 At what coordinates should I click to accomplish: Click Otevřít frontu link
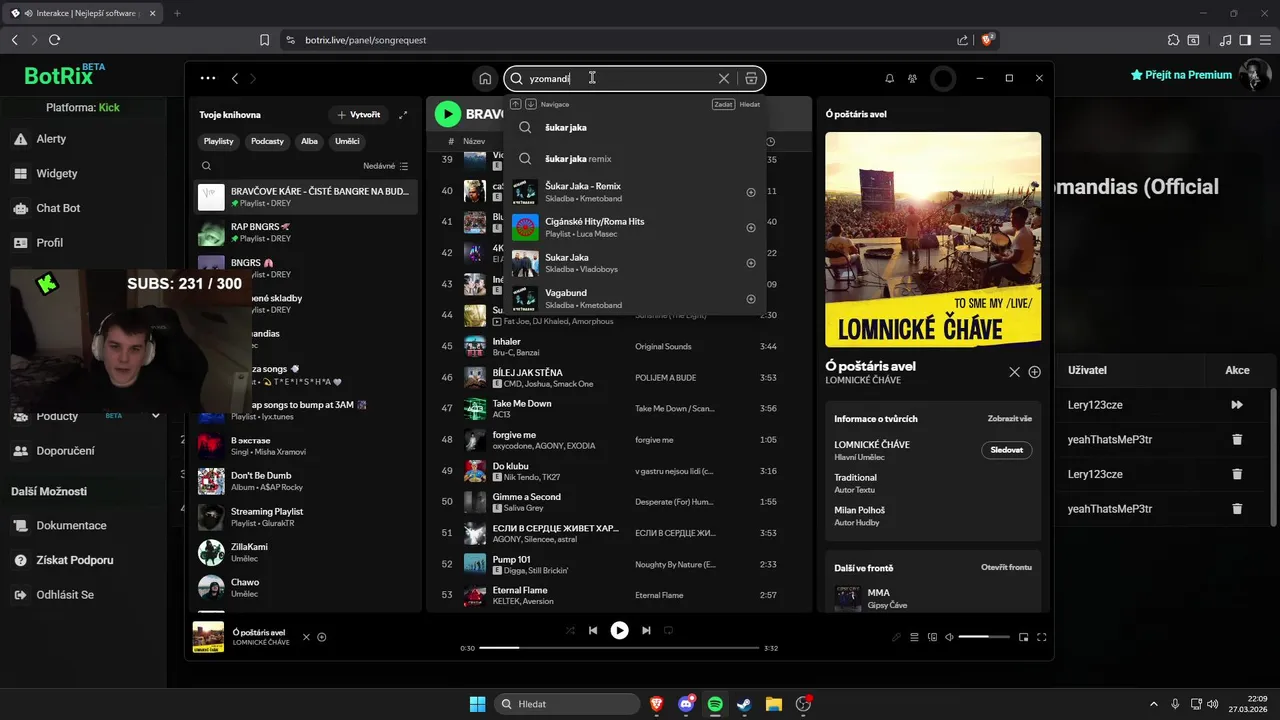pyautogui.click(x=1006, y=567)
